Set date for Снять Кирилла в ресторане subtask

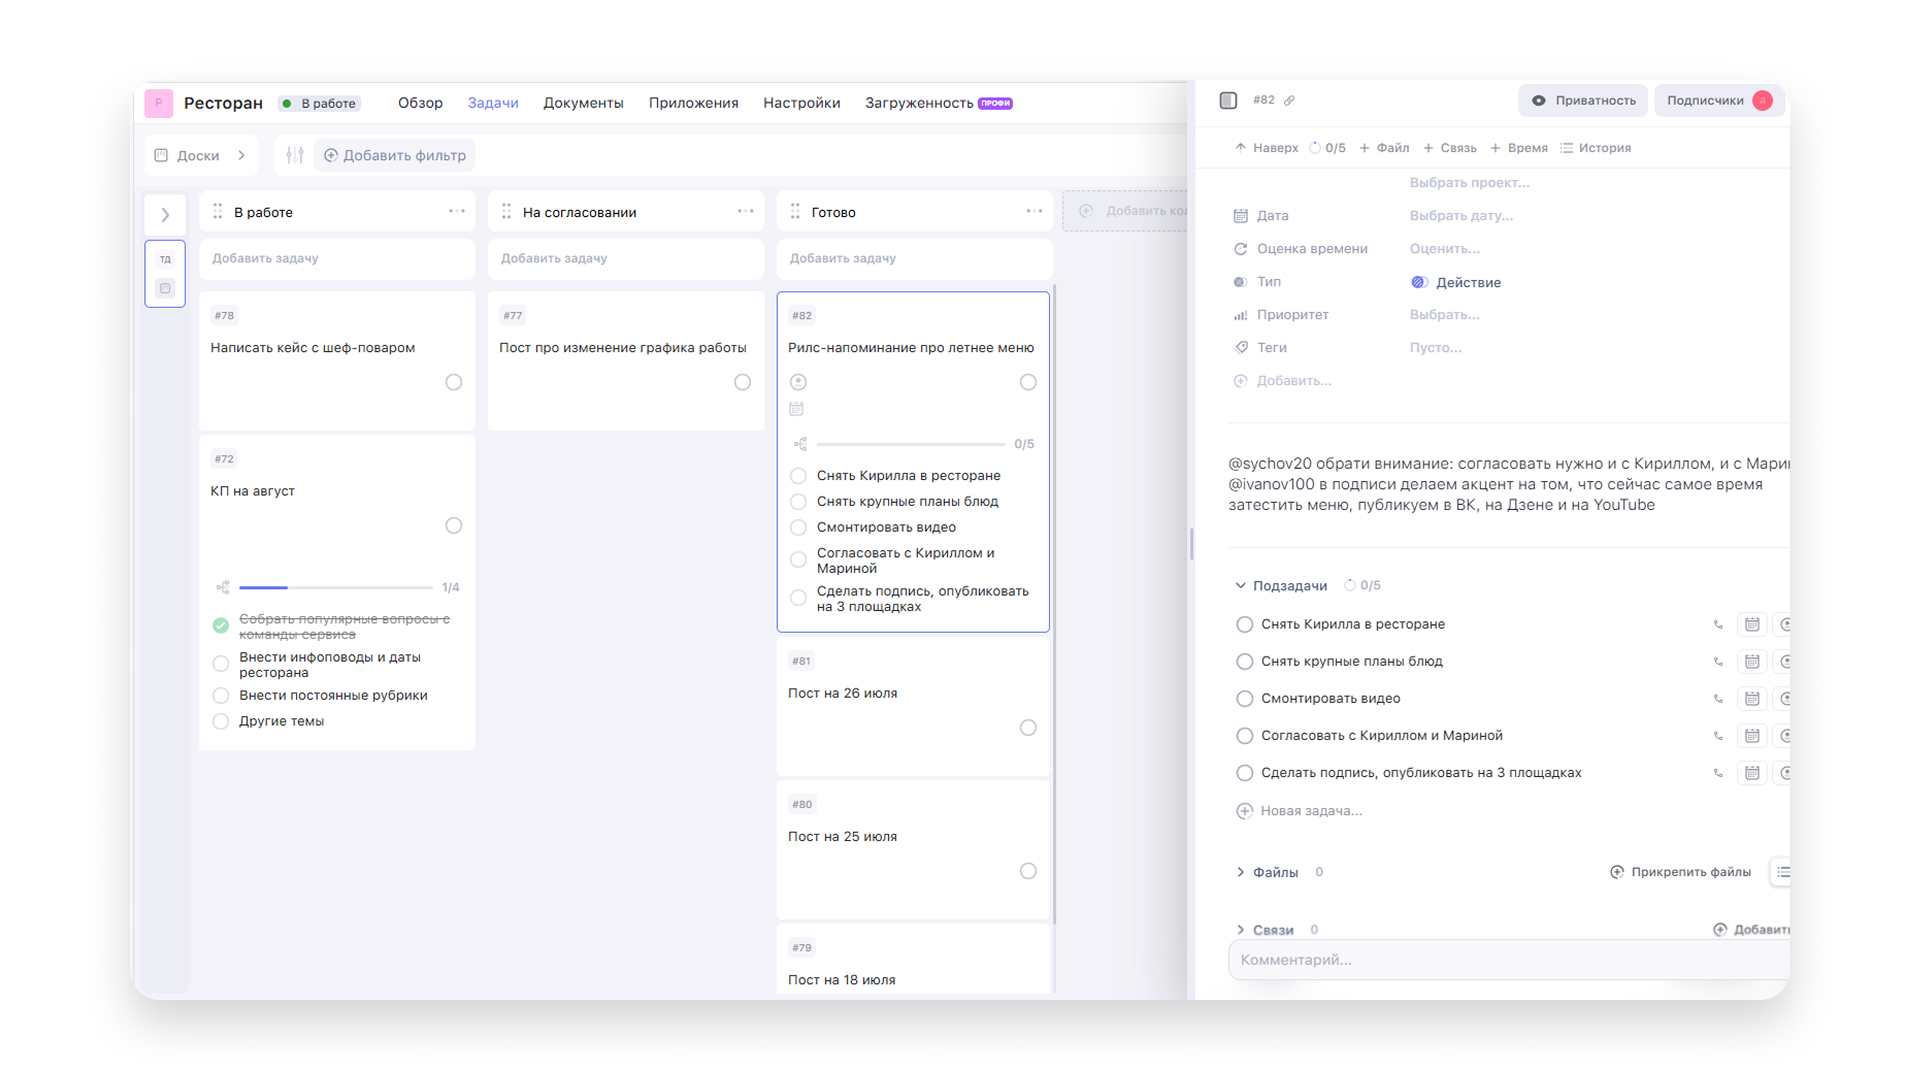click(1752, 624)
